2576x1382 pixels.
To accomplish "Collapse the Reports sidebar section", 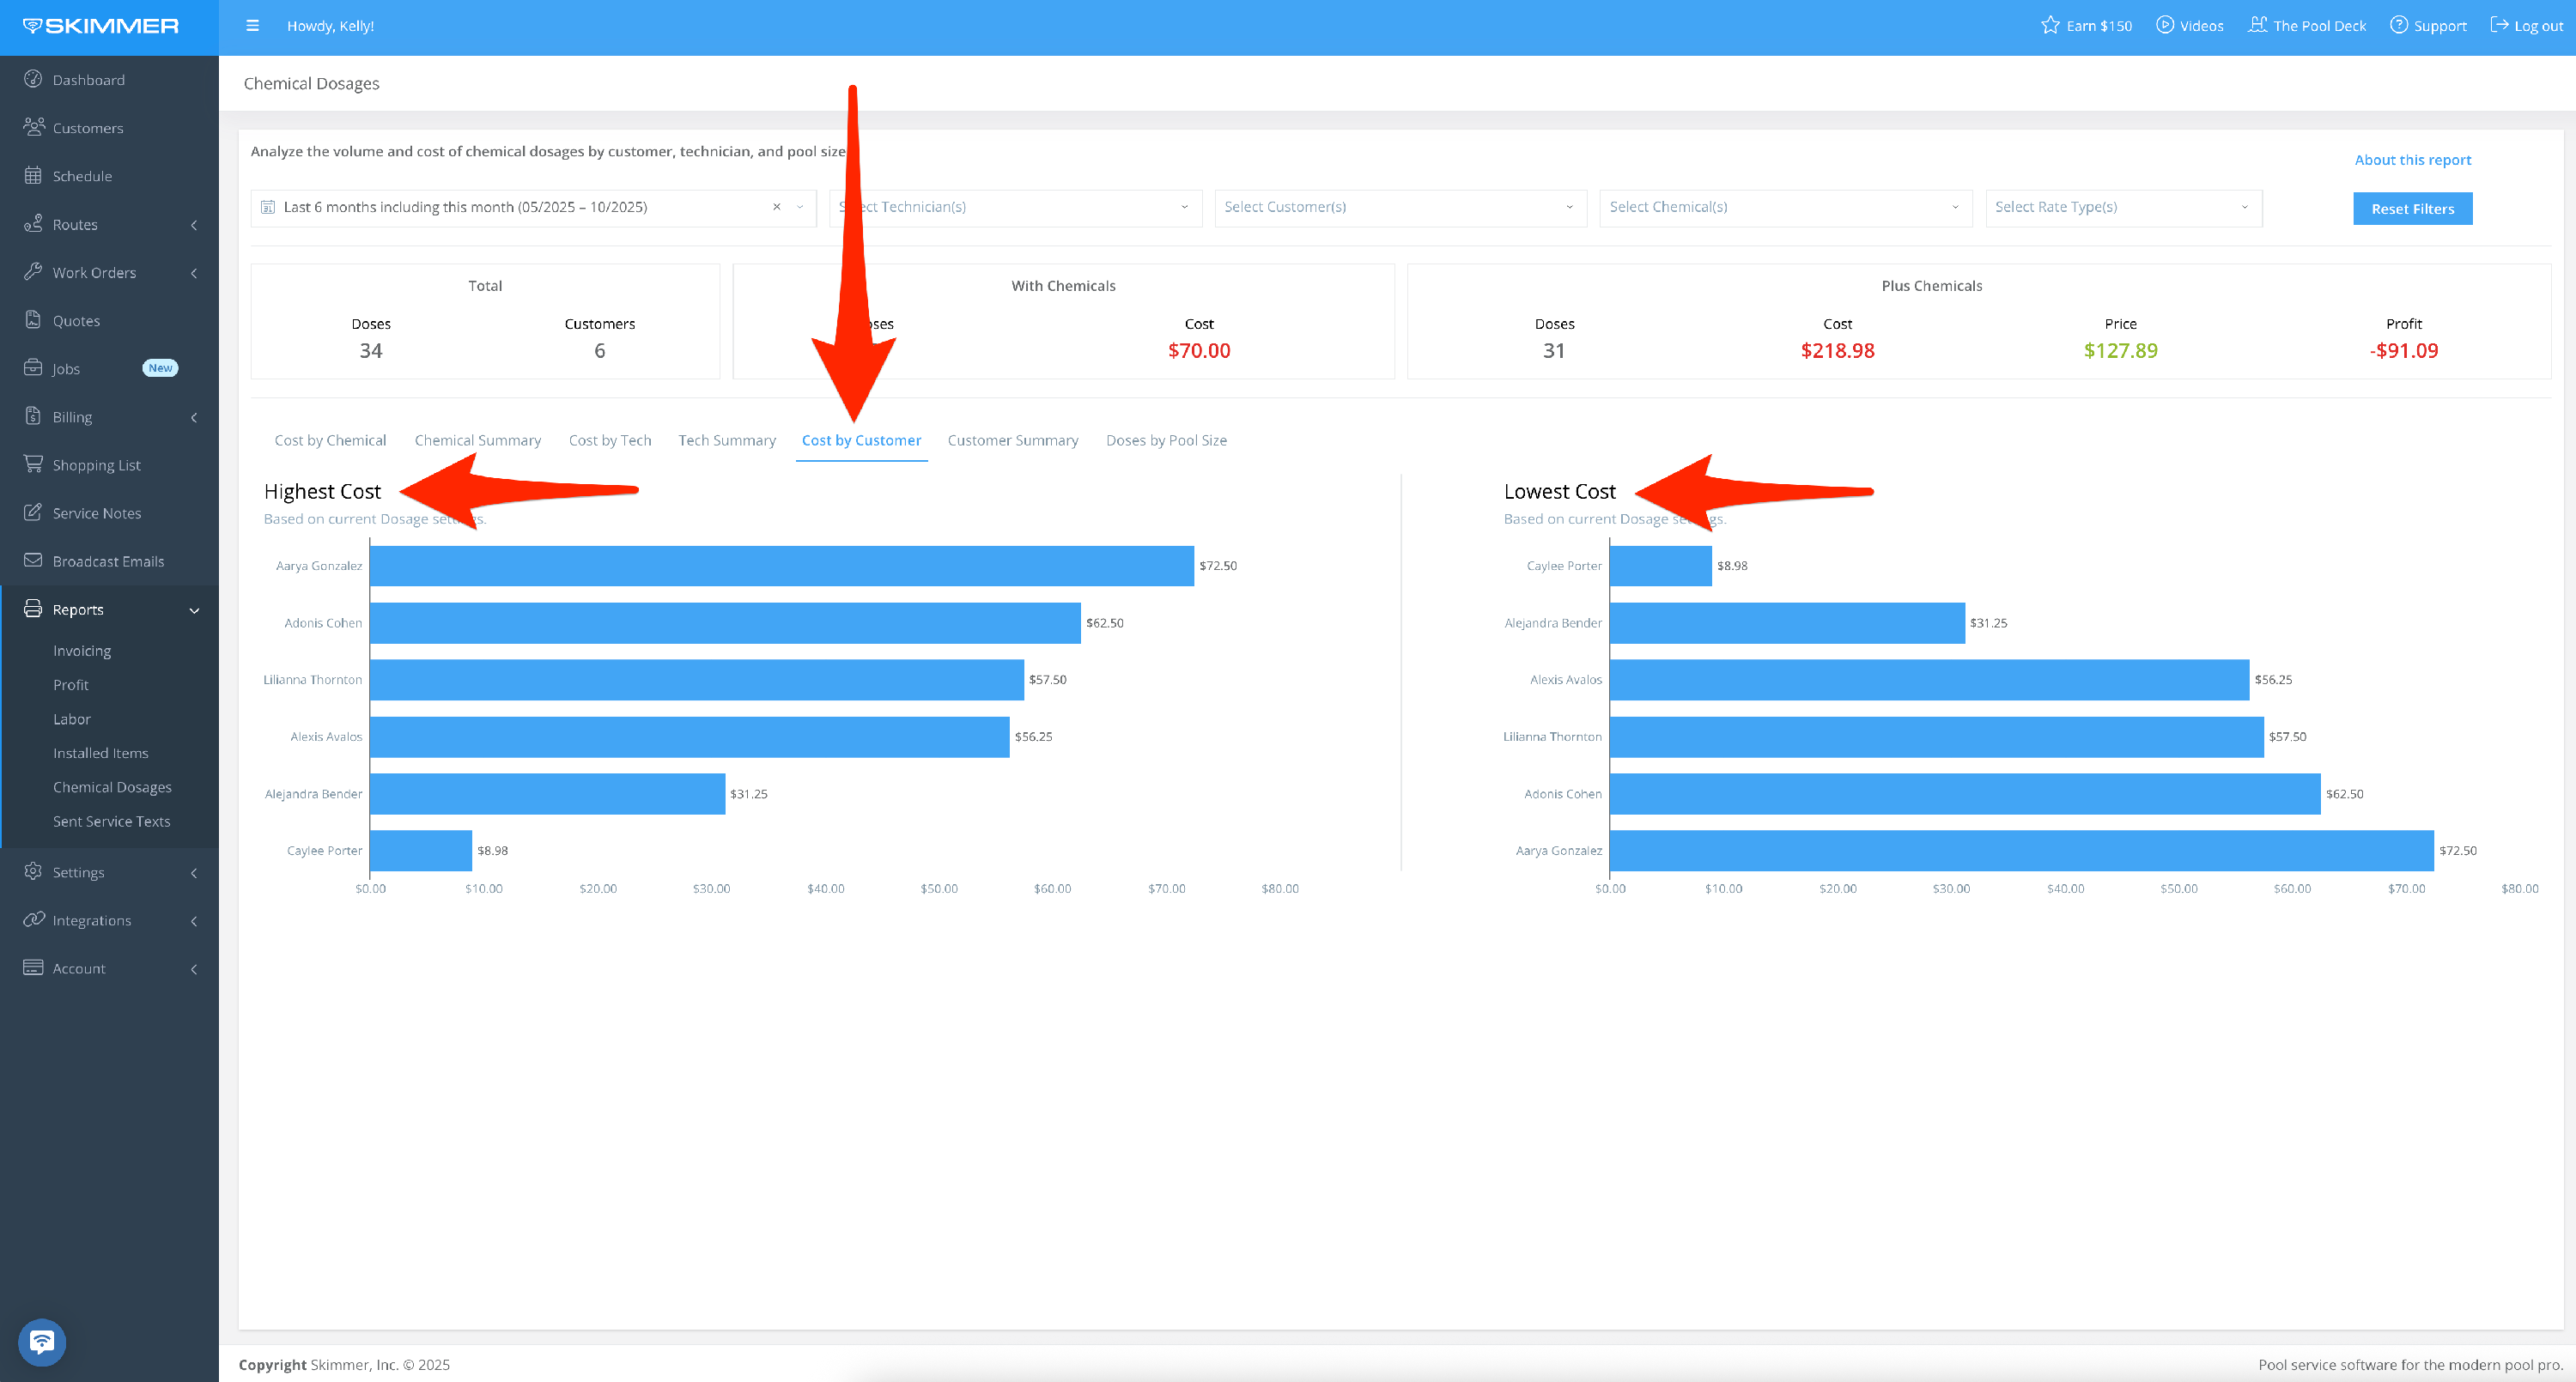I will [194, 610].
